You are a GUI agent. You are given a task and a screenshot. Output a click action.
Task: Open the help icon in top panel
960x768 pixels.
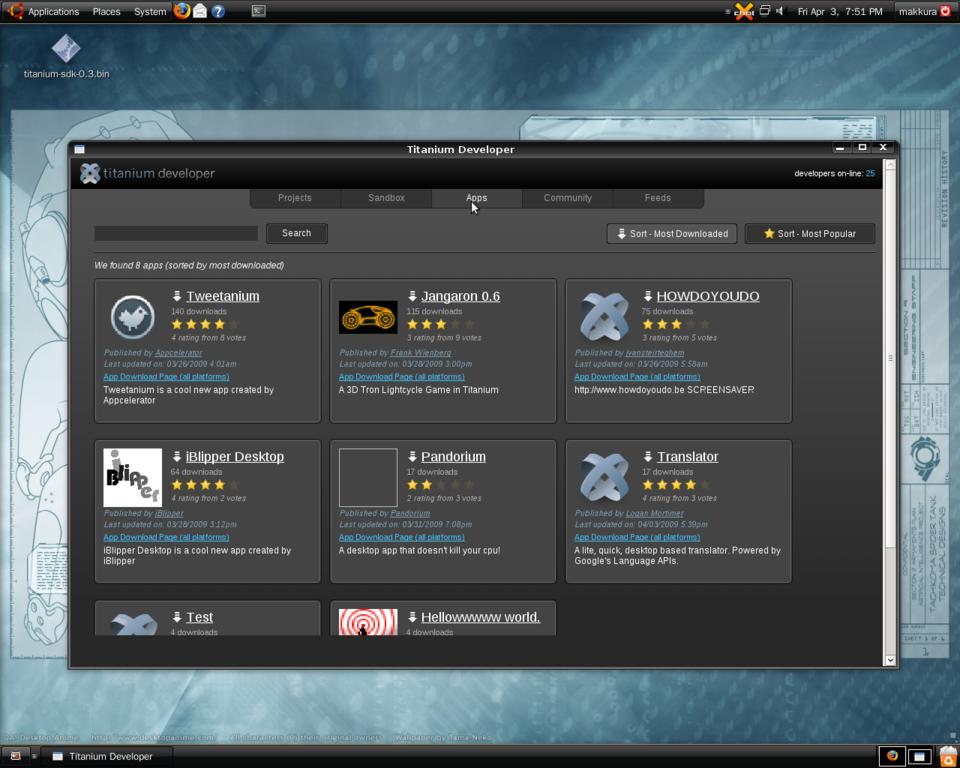click(218, 11)
